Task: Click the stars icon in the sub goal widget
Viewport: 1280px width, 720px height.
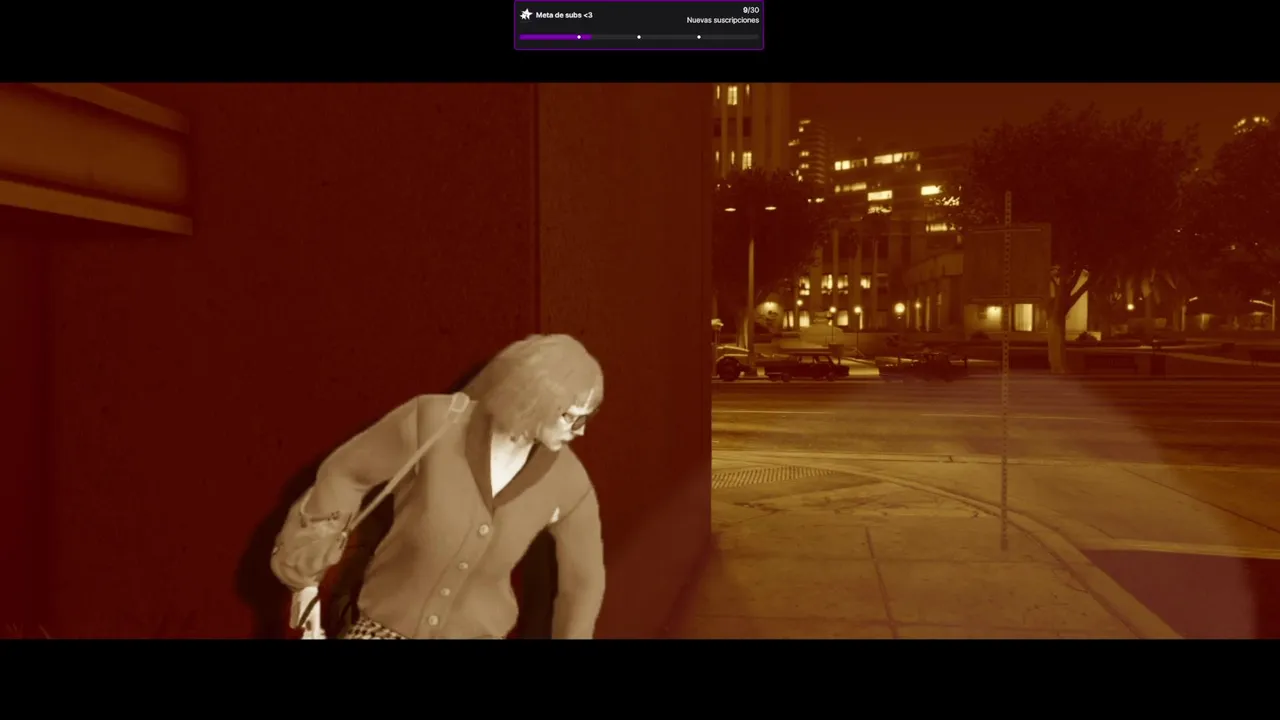Action: pyautogui.click(x=526, y=15)
